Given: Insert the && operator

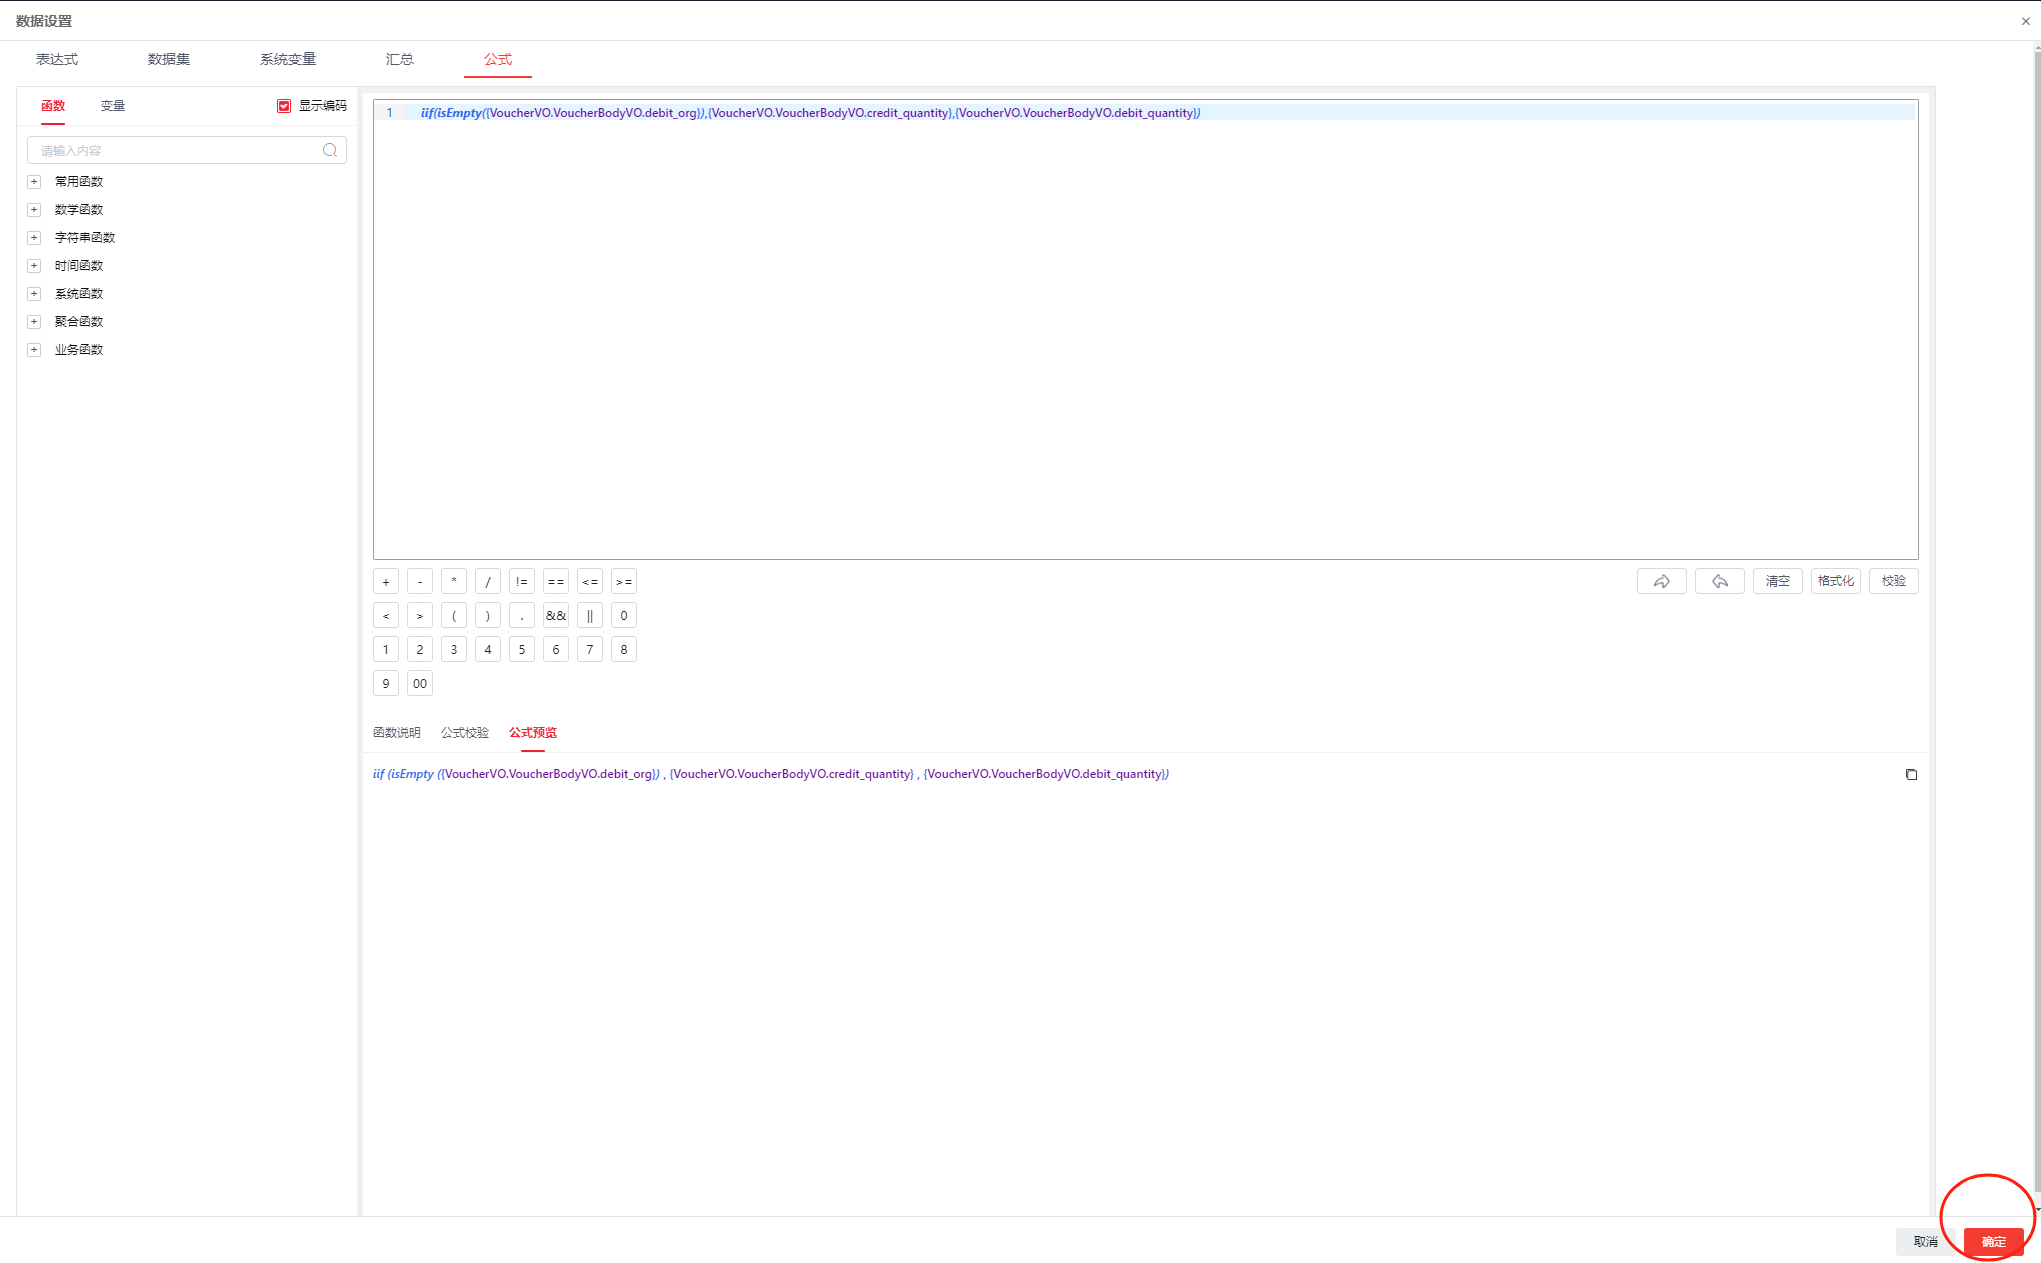Looking at the screenshot, I should 556,616.
